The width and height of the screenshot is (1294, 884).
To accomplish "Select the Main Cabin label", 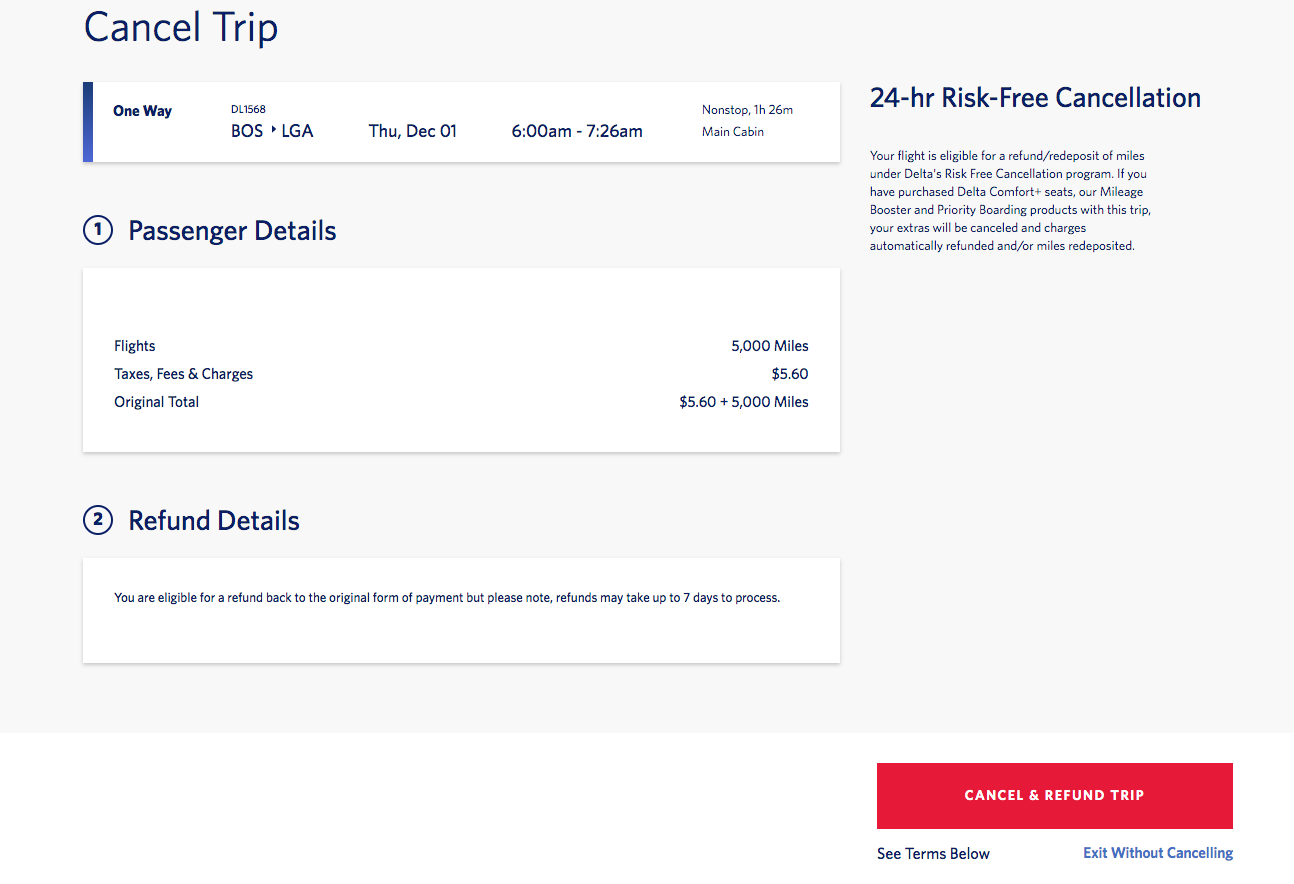I will [732, 131].
